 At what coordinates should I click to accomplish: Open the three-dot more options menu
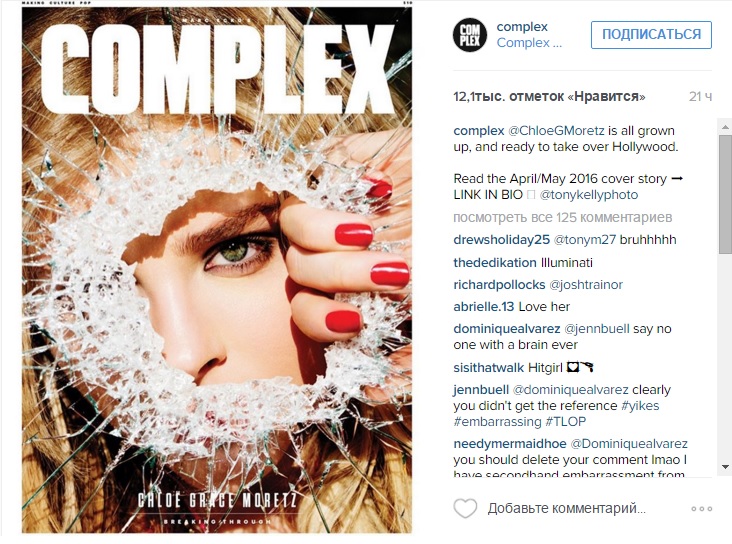coord(702,509)
